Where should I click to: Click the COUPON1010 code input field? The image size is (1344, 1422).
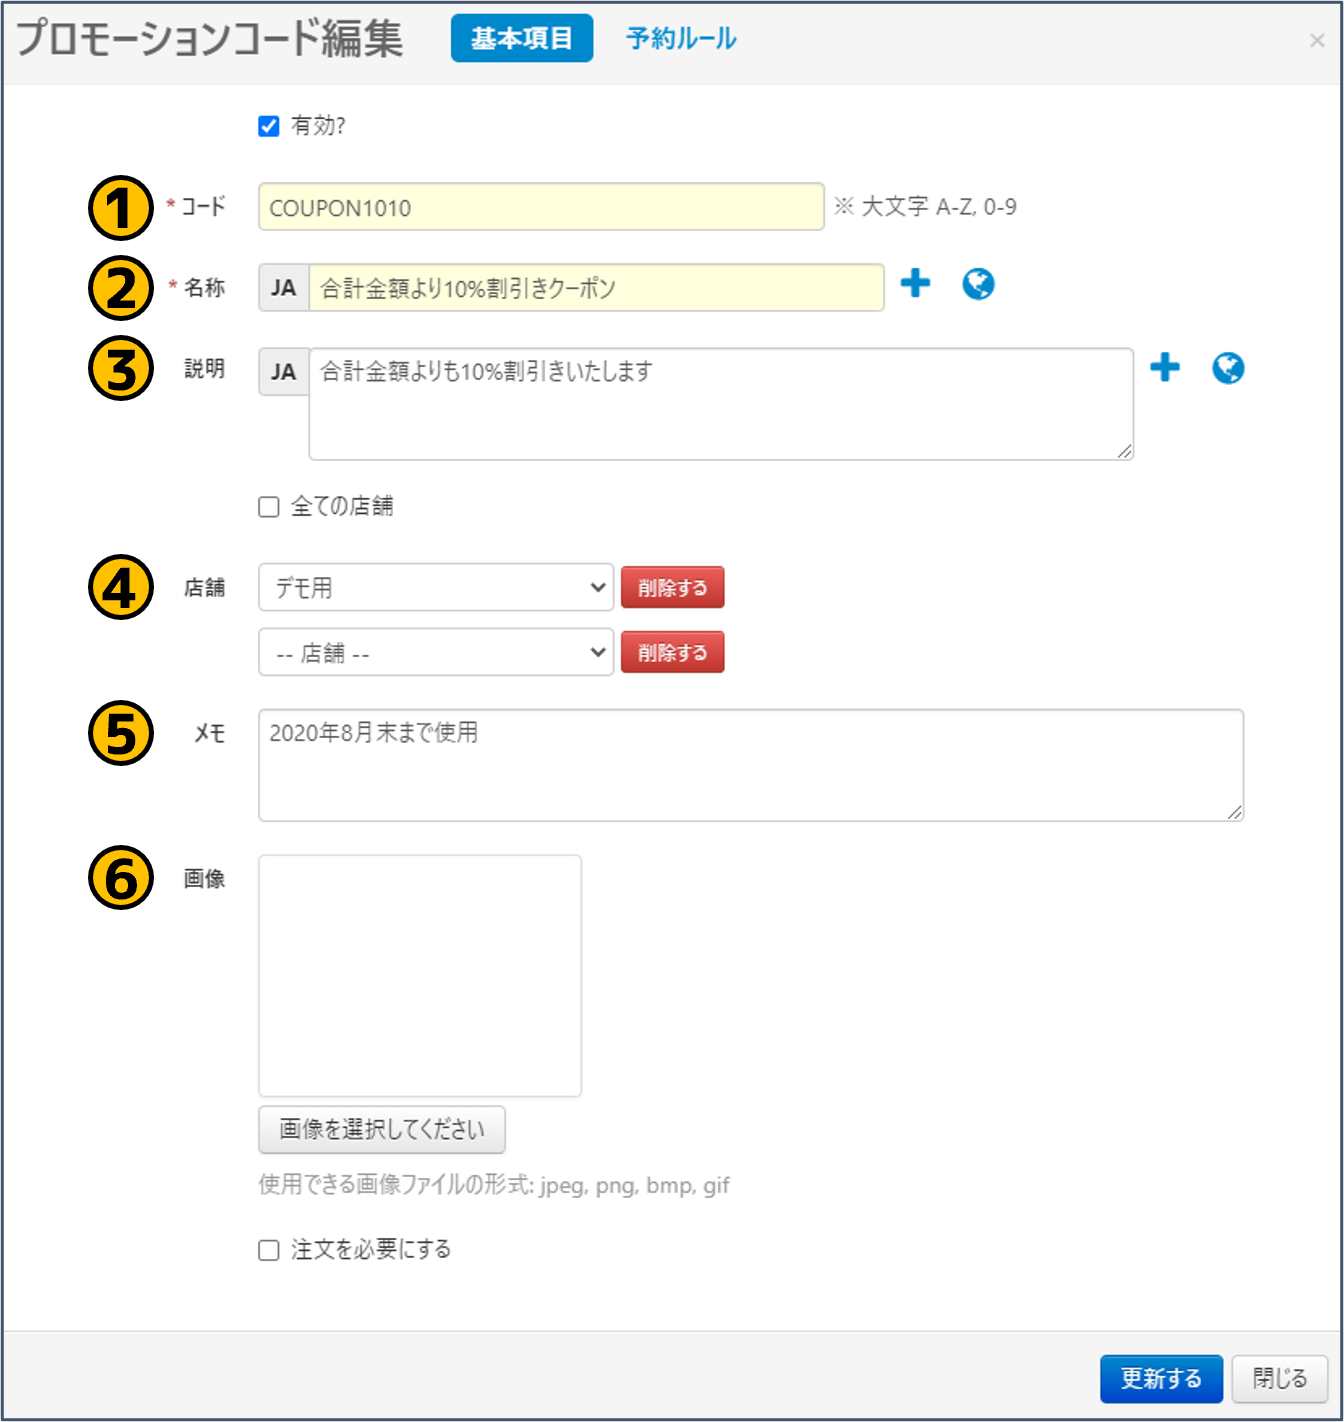coord(541,207)
